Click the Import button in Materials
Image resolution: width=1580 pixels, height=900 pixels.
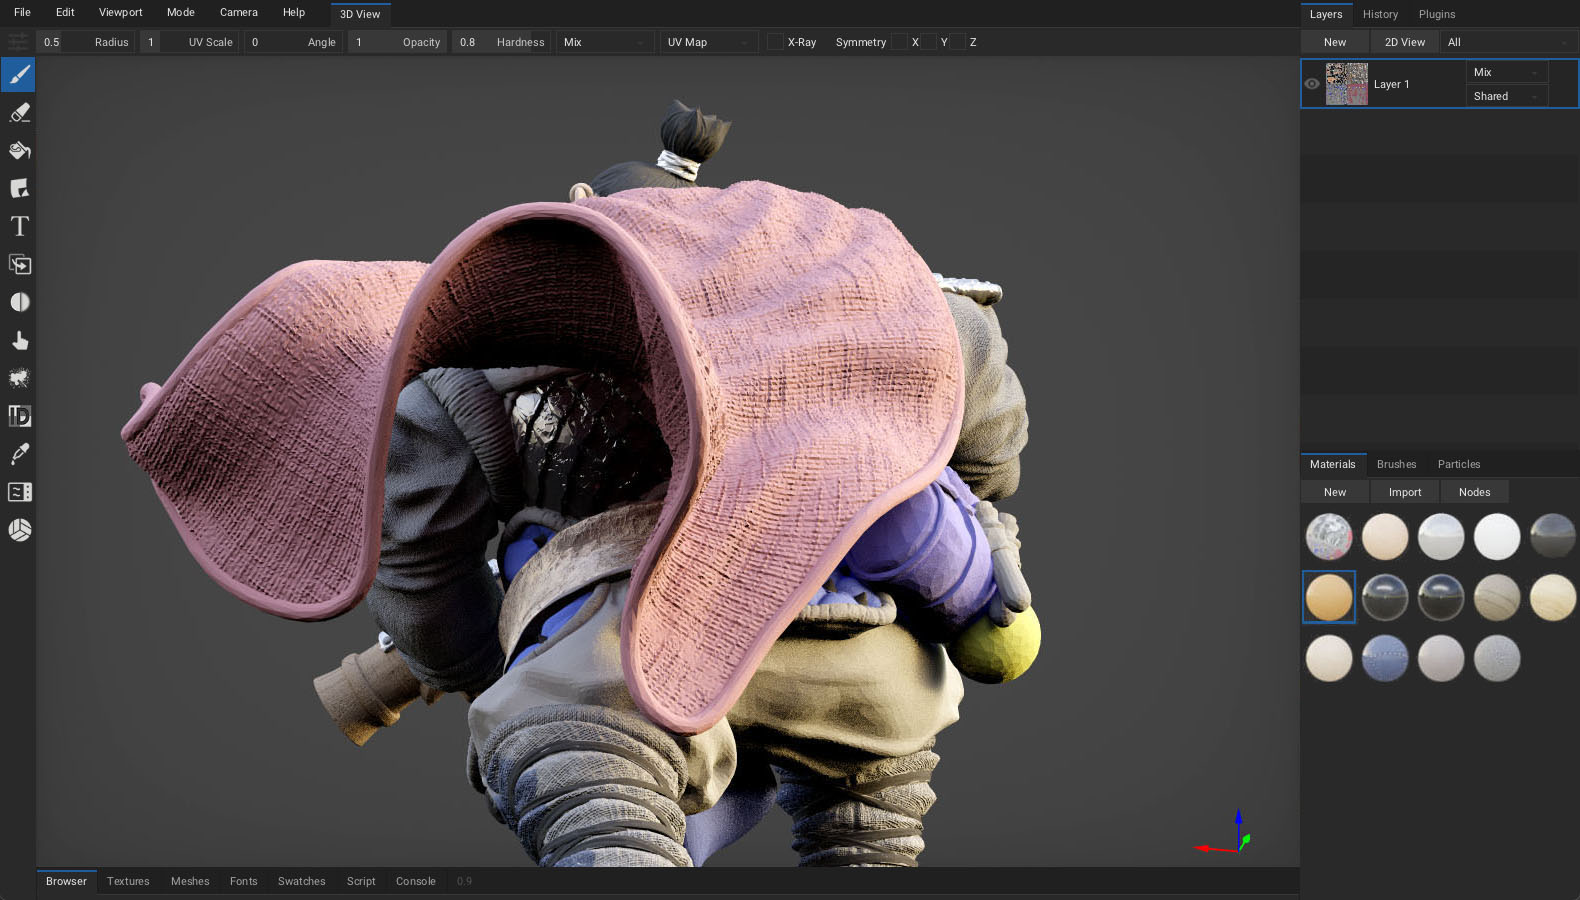pos(1404,492)
